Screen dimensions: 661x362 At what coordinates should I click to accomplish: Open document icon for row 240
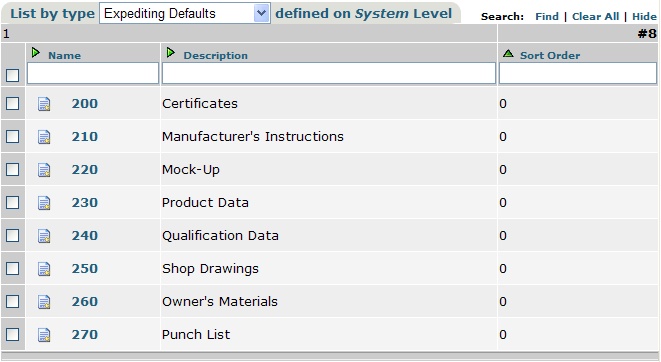(44, 236)
